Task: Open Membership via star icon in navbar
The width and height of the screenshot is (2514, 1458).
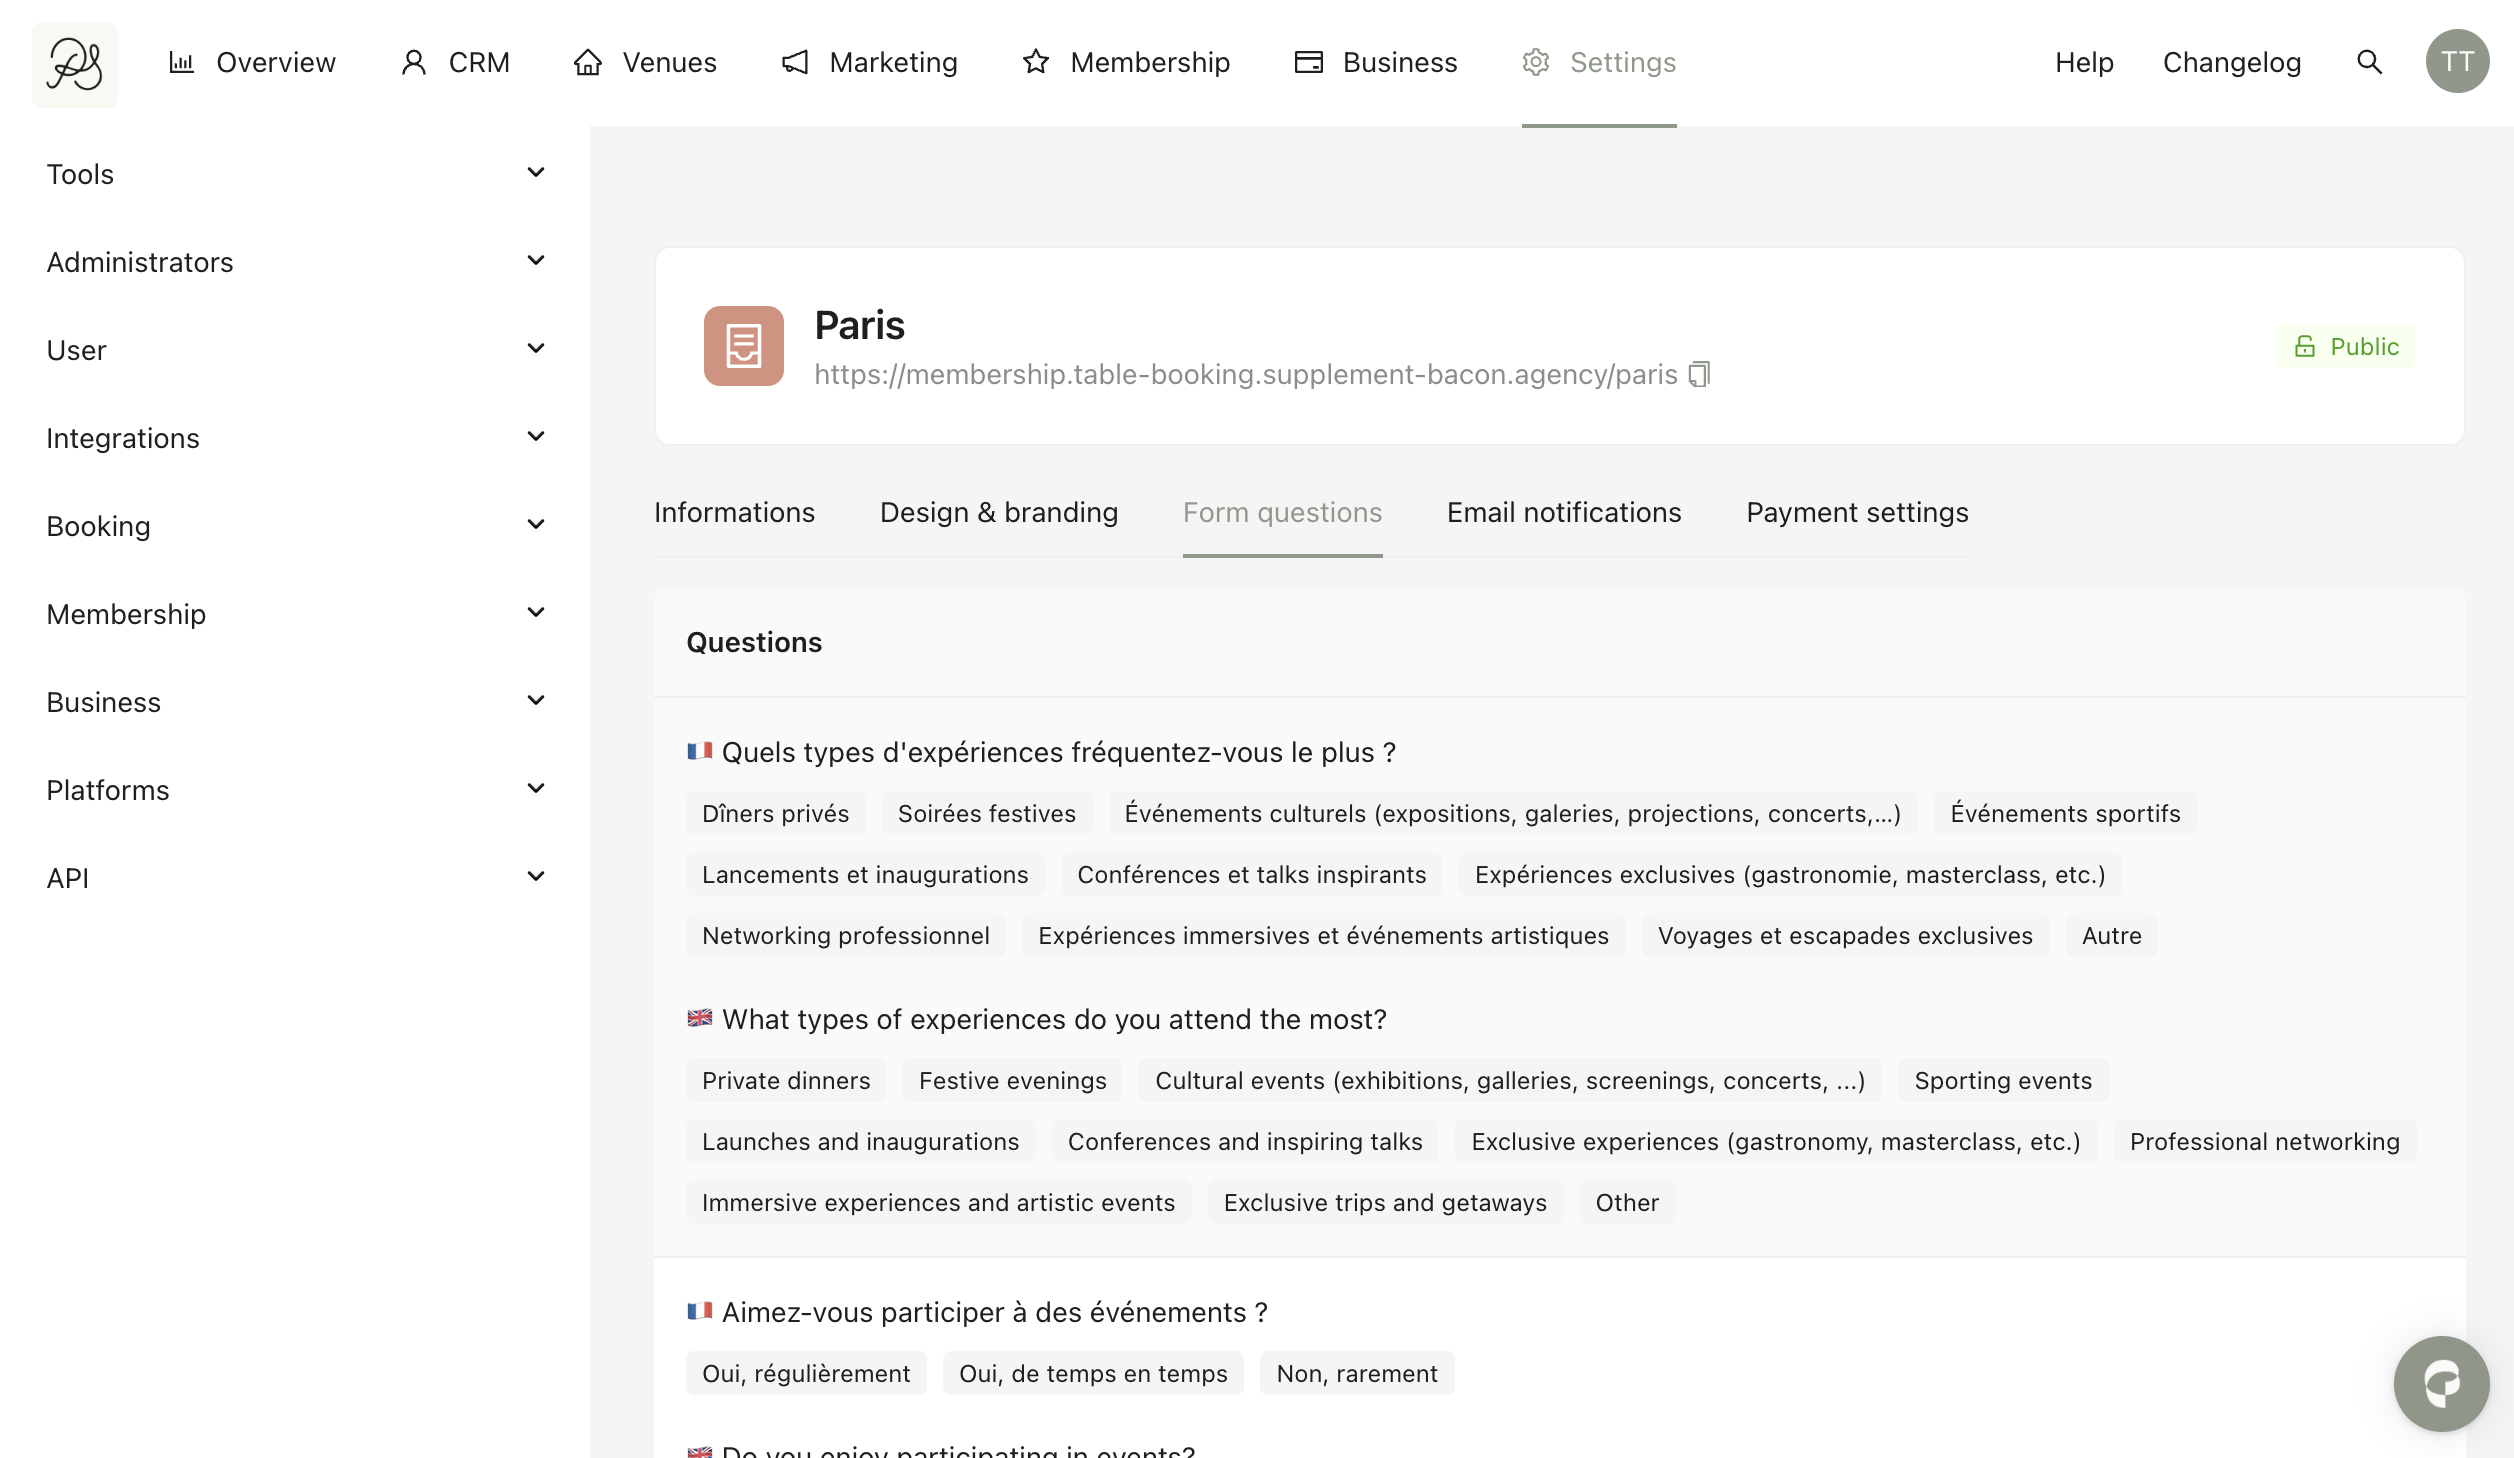Action: click(x=1036, y=62)
